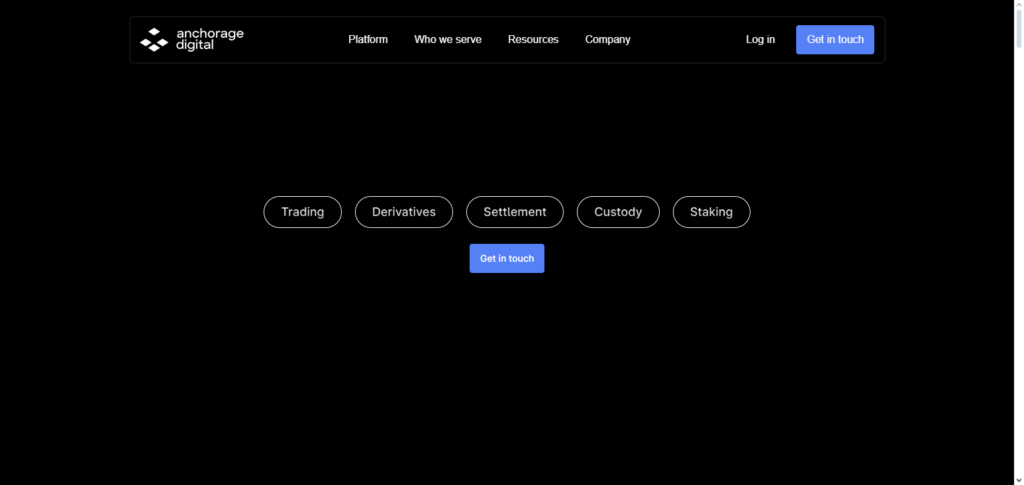This screenshot has height=485, width=1024.
Task: Click the centered Get in touch button
Action: pos(507,258)
